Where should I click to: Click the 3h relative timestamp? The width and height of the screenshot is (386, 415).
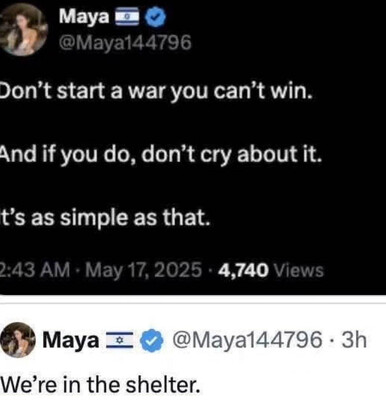coord(355,340)
